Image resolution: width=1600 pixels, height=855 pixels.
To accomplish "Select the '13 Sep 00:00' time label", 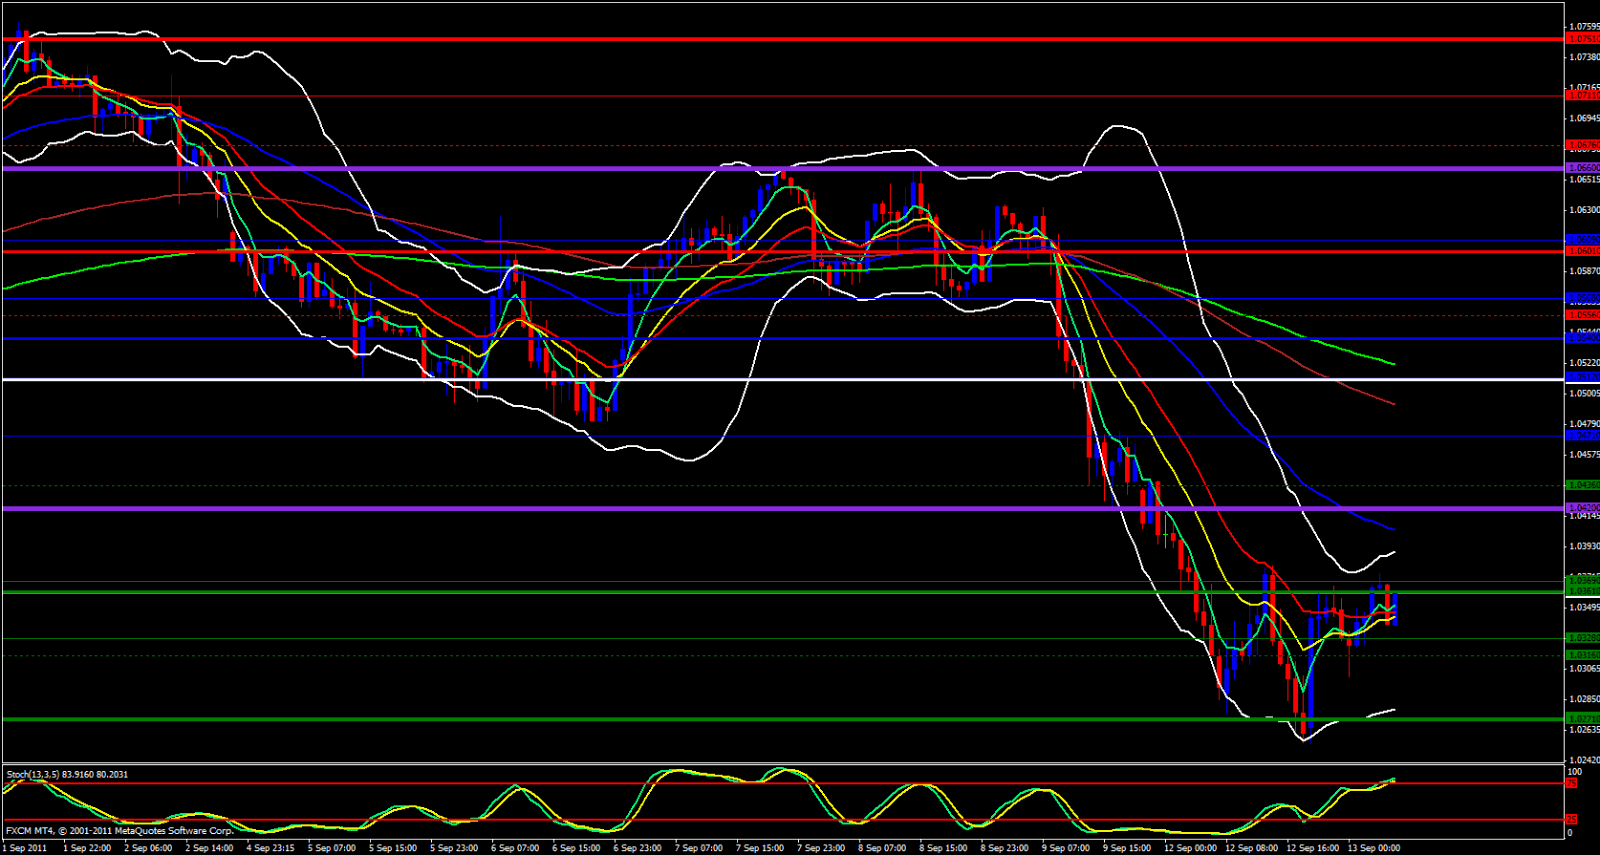I will [x=1374, y=848].
